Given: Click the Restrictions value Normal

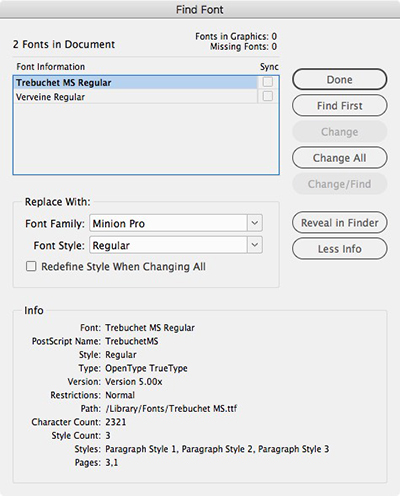Looking at the screenshot, I should tap(120, 395).
